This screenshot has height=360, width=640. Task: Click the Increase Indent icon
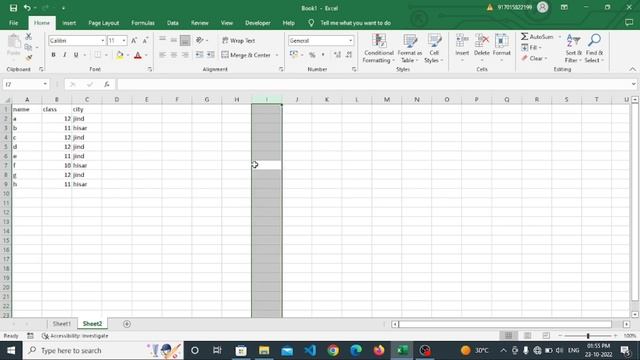coord(211,55)
